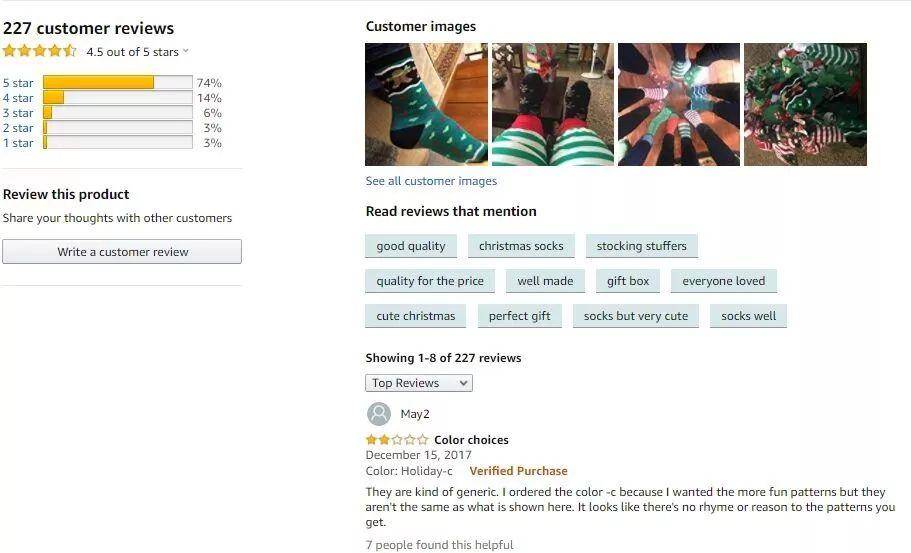Screen dimensions: 911x553
Task: Click the overall star rating icons
Action: tap(40, 51)
